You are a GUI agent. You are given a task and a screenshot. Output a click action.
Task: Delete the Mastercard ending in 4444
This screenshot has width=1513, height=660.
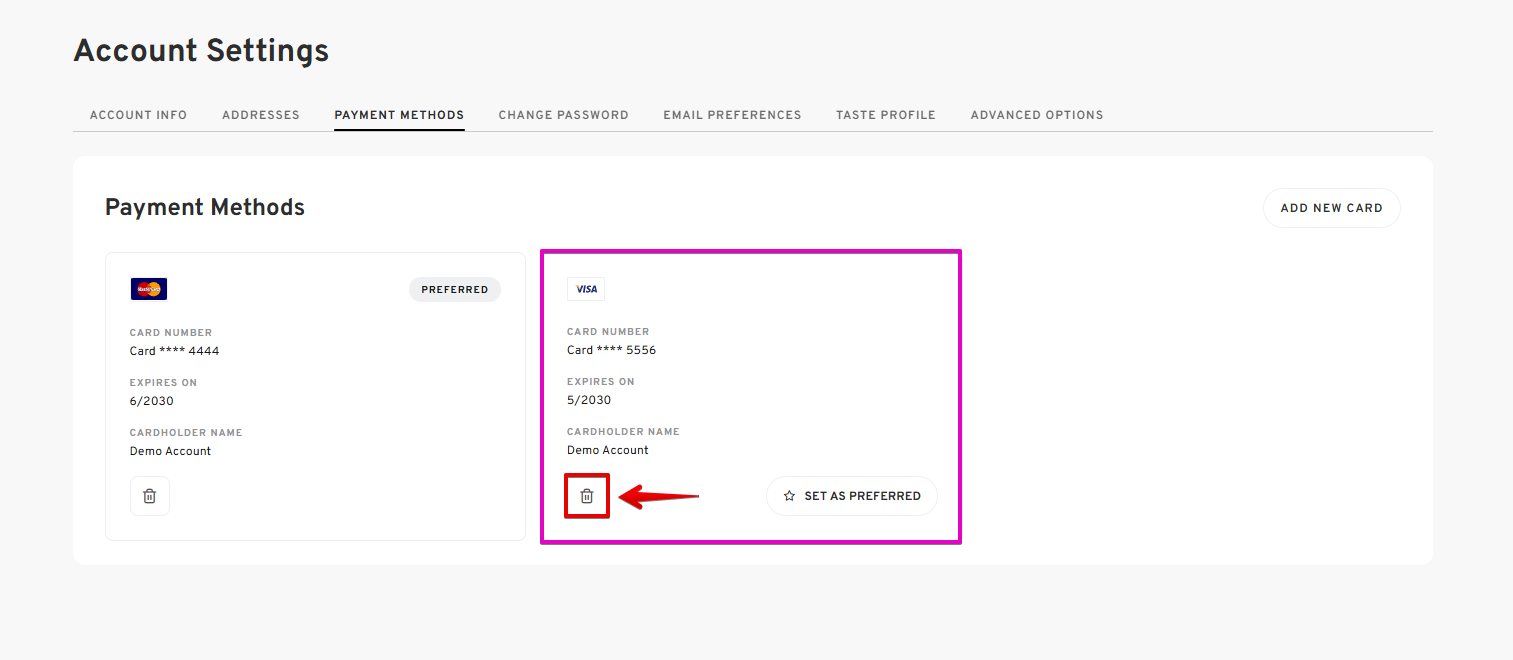coord(149,496)
